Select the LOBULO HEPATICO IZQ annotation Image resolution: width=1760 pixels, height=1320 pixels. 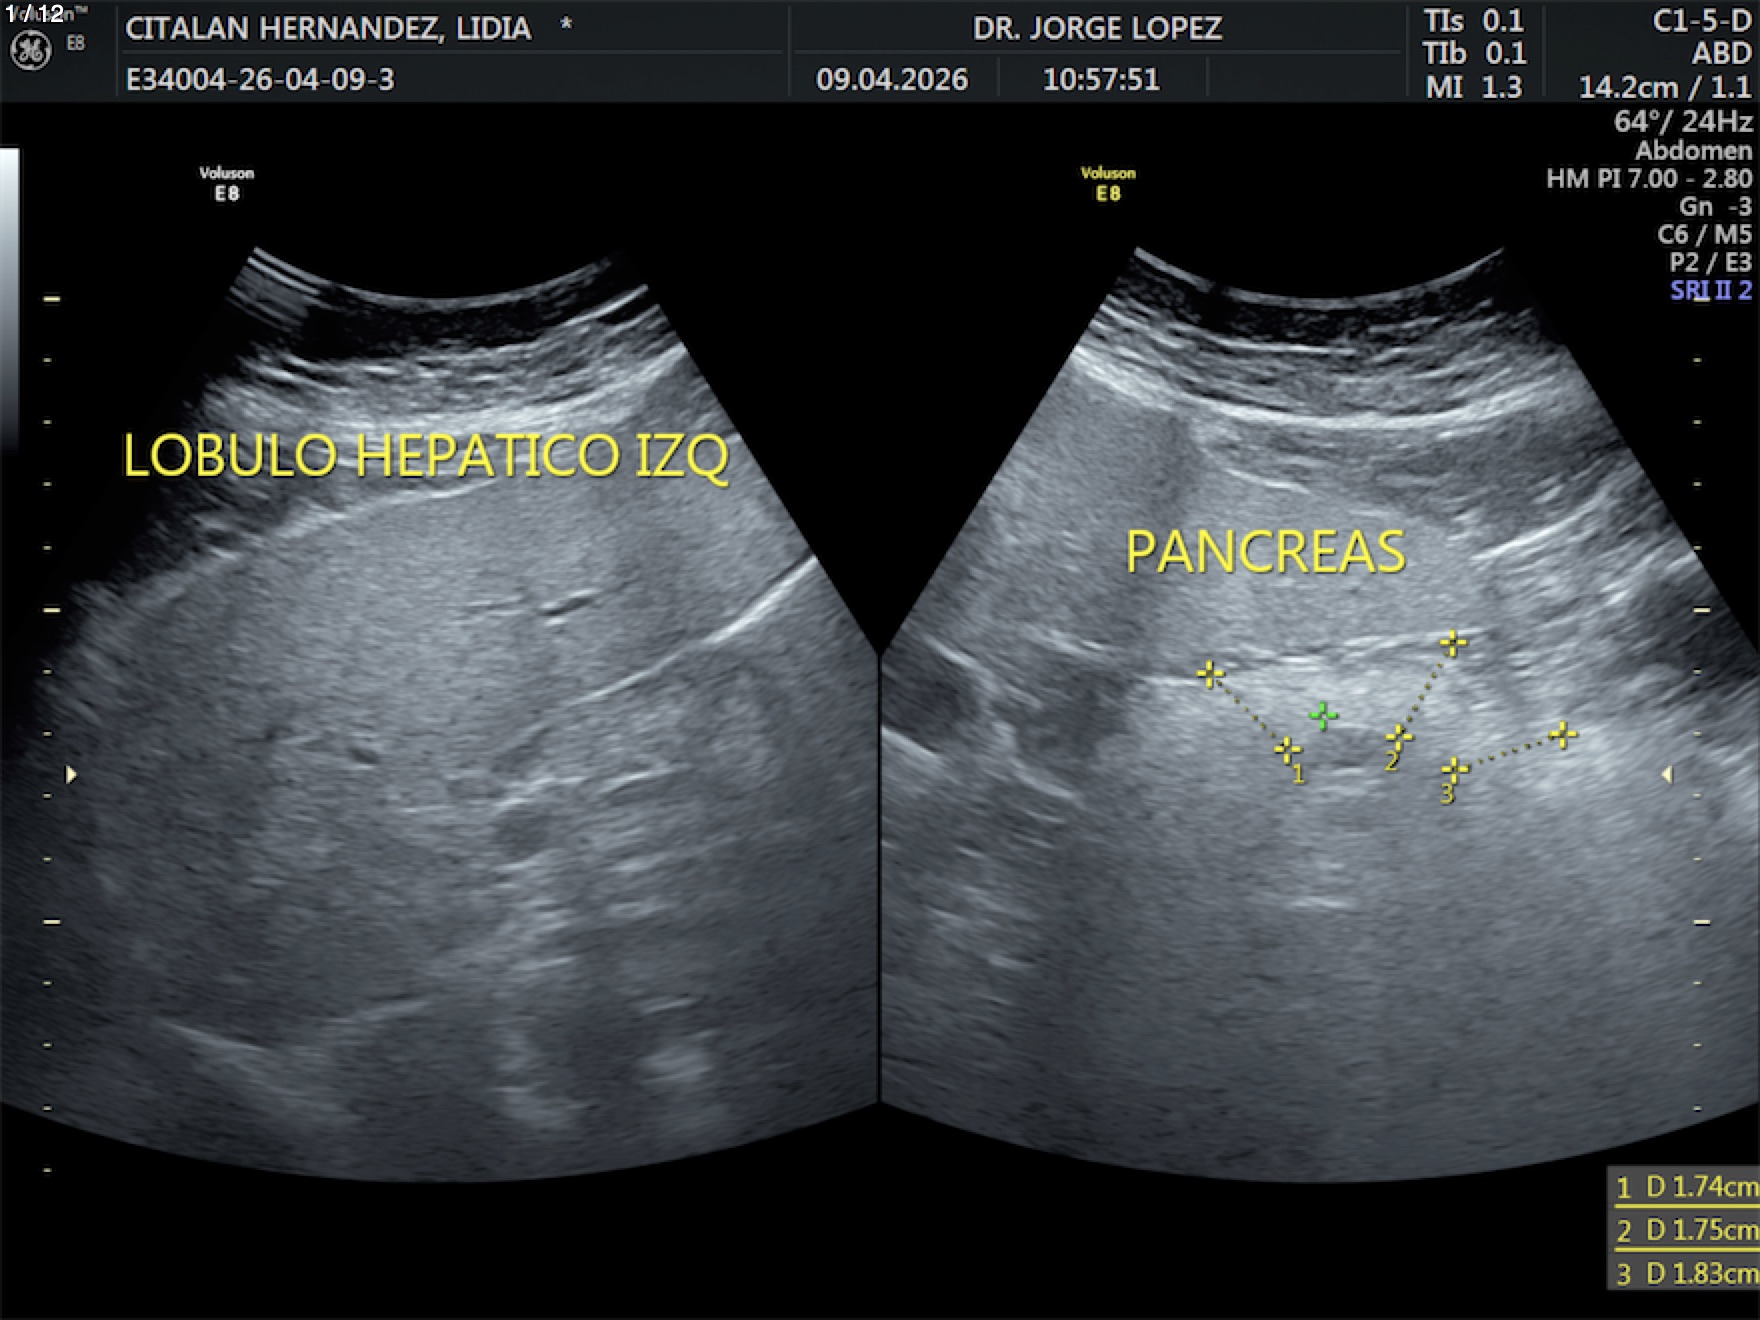point(425,456)
